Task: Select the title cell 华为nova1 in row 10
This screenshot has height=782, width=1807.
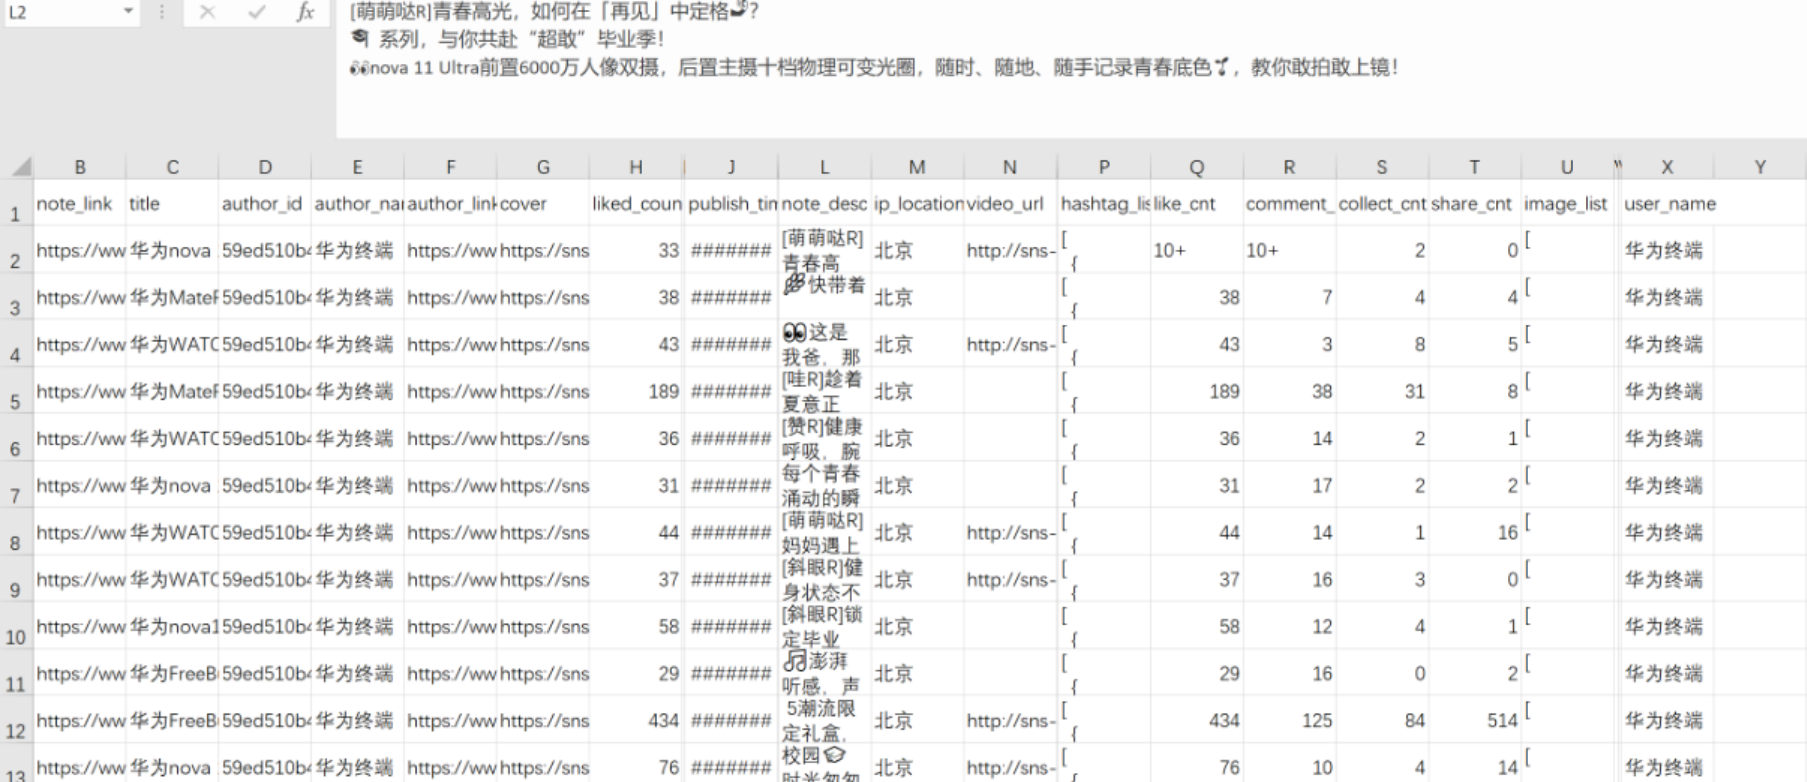Action: [172, 626]
